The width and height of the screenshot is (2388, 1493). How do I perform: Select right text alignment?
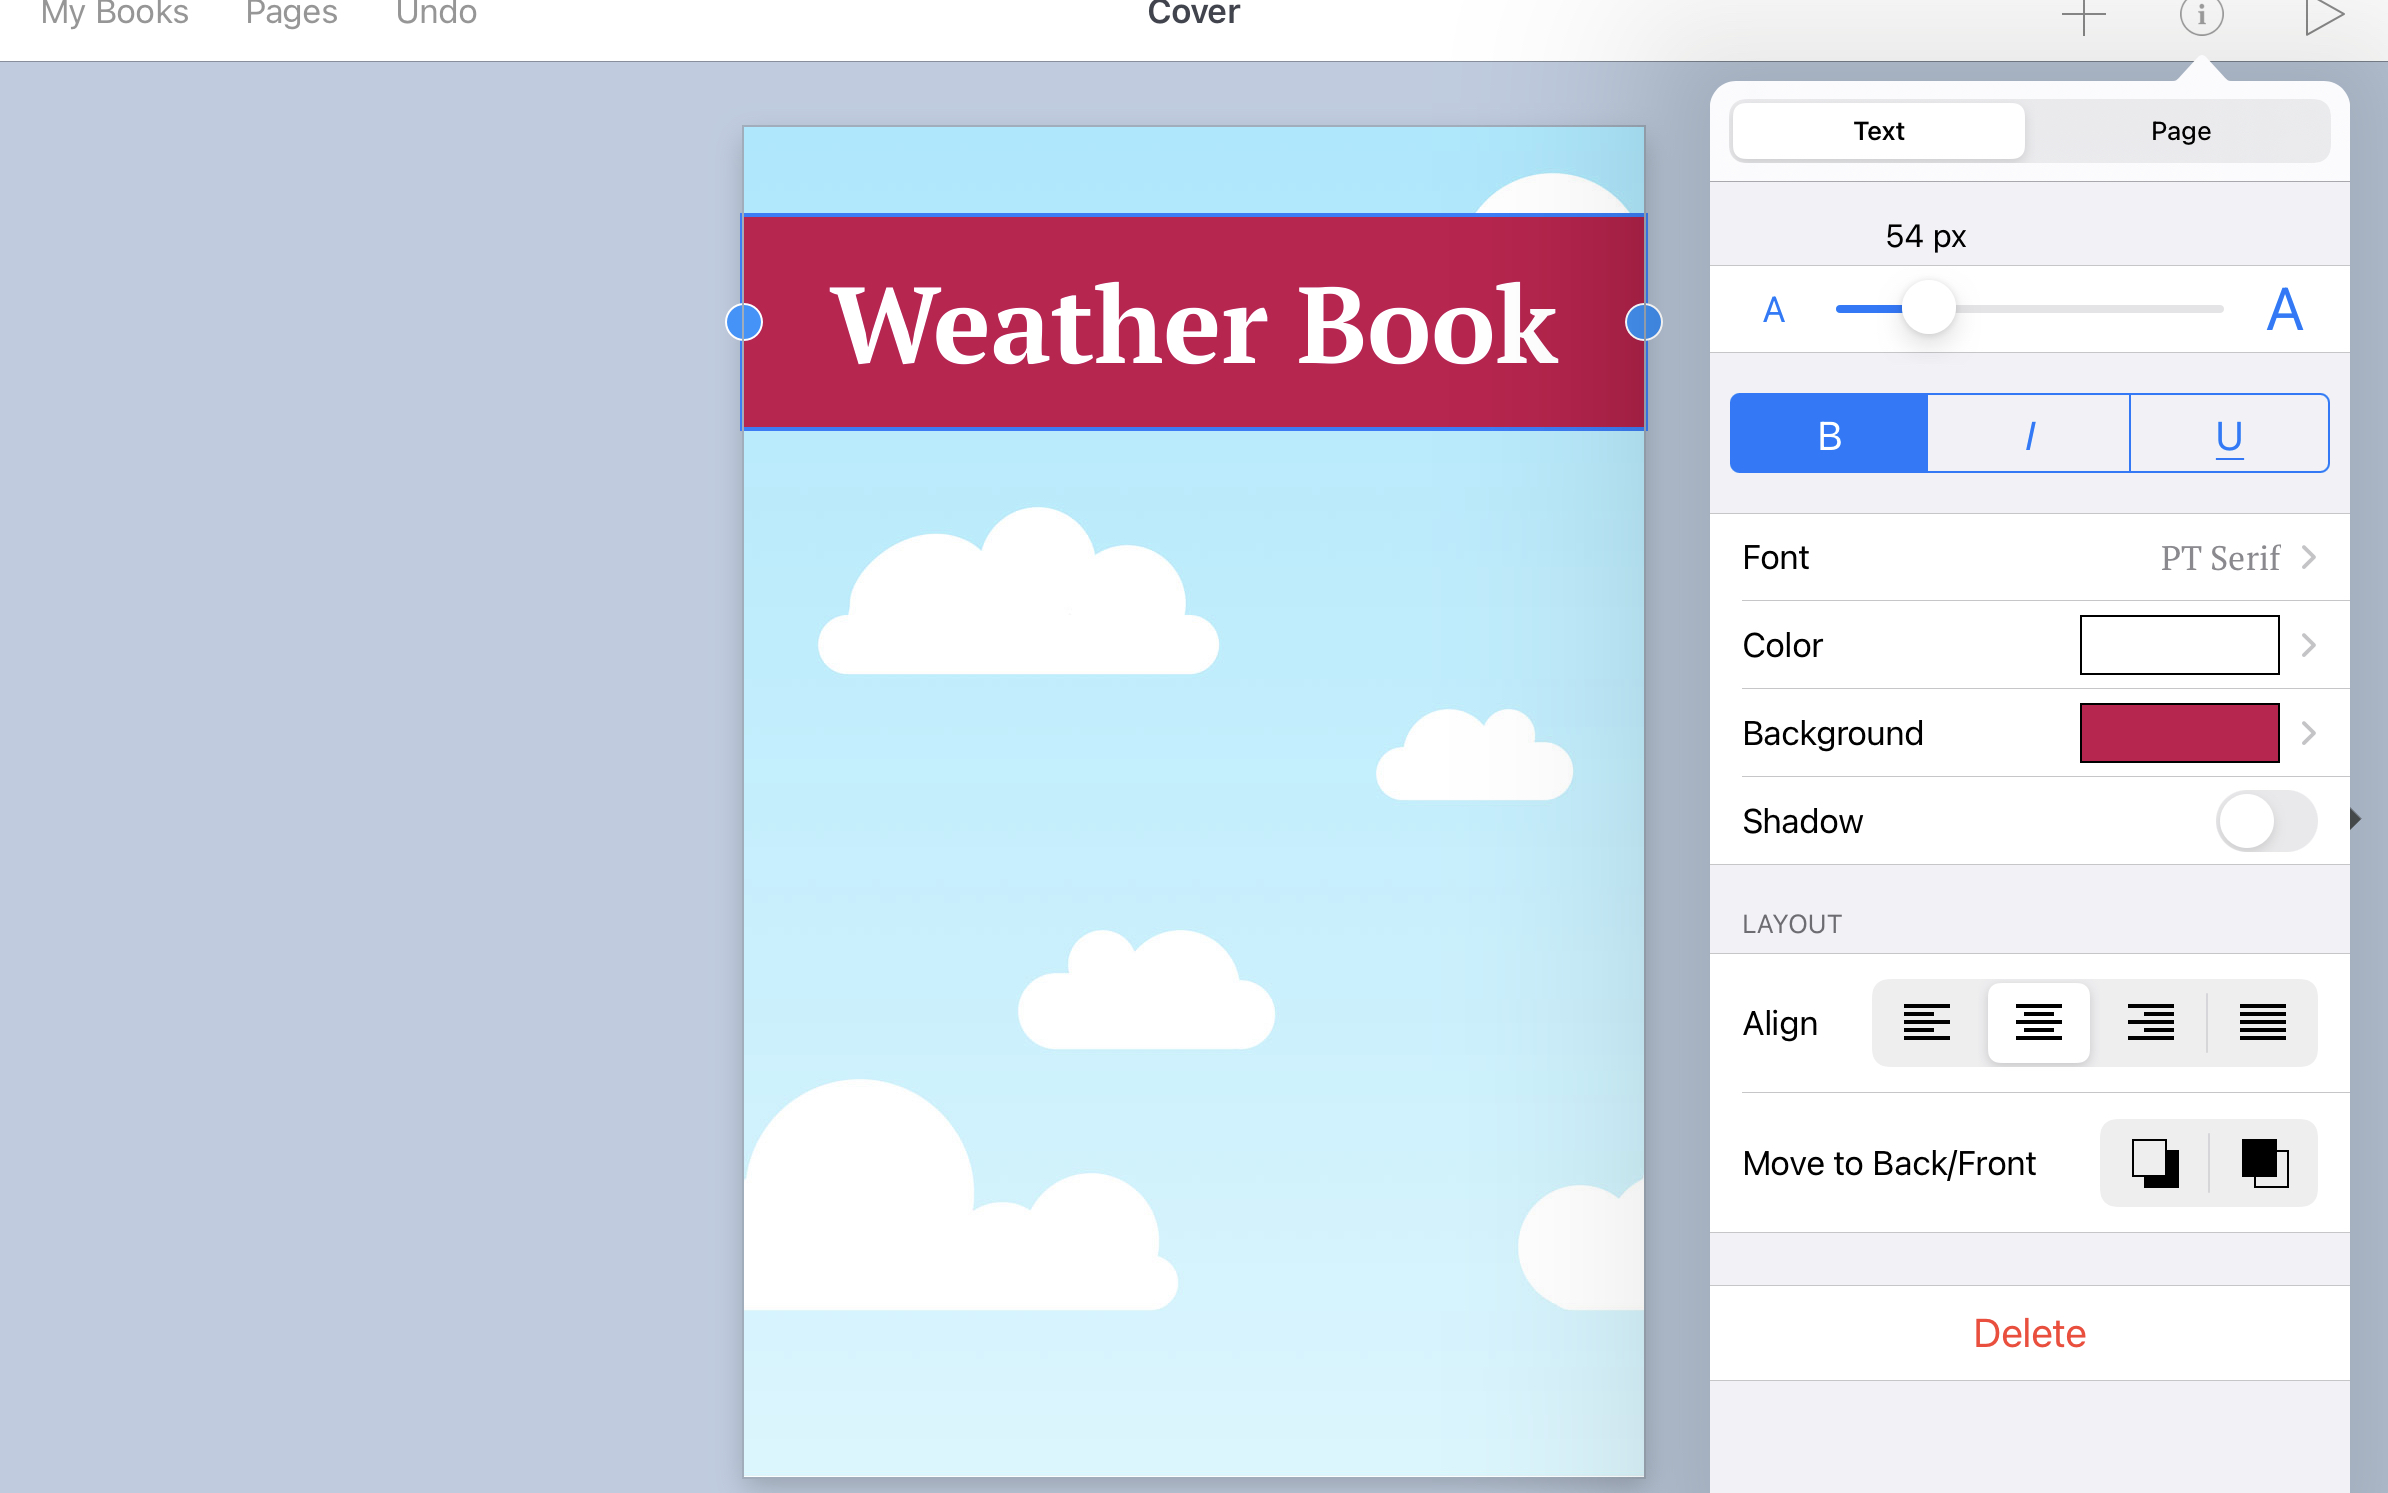(2151, 1022)
